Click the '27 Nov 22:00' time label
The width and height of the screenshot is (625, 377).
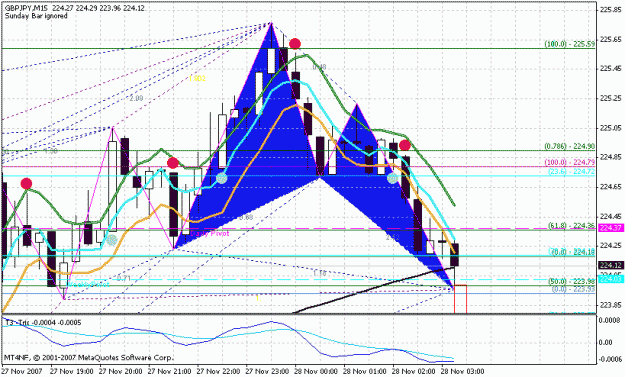click(218, 371)
